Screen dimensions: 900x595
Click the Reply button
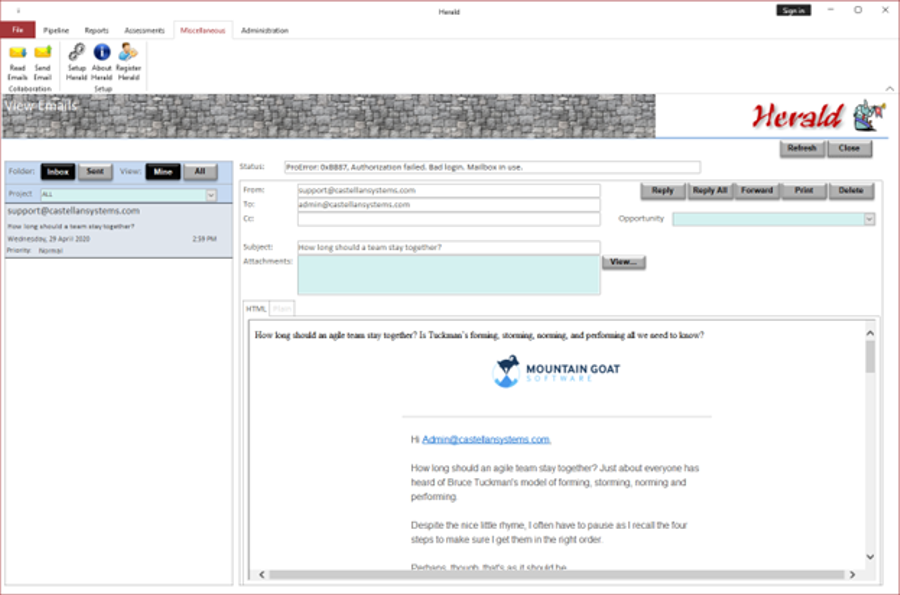coord(663,190)
